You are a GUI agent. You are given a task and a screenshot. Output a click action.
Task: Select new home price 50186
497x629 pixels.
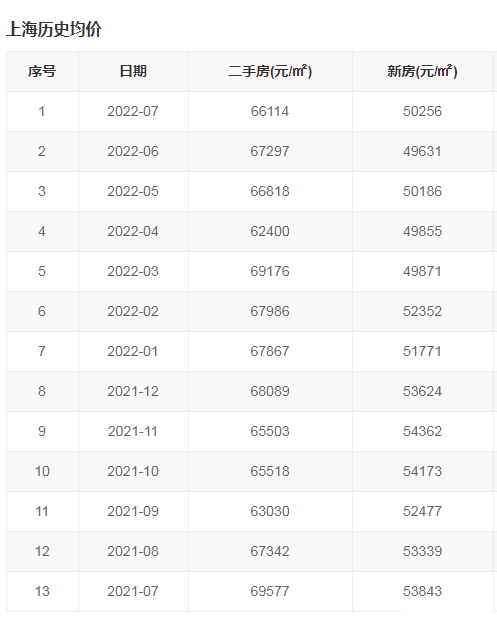[x=422, y=191]
